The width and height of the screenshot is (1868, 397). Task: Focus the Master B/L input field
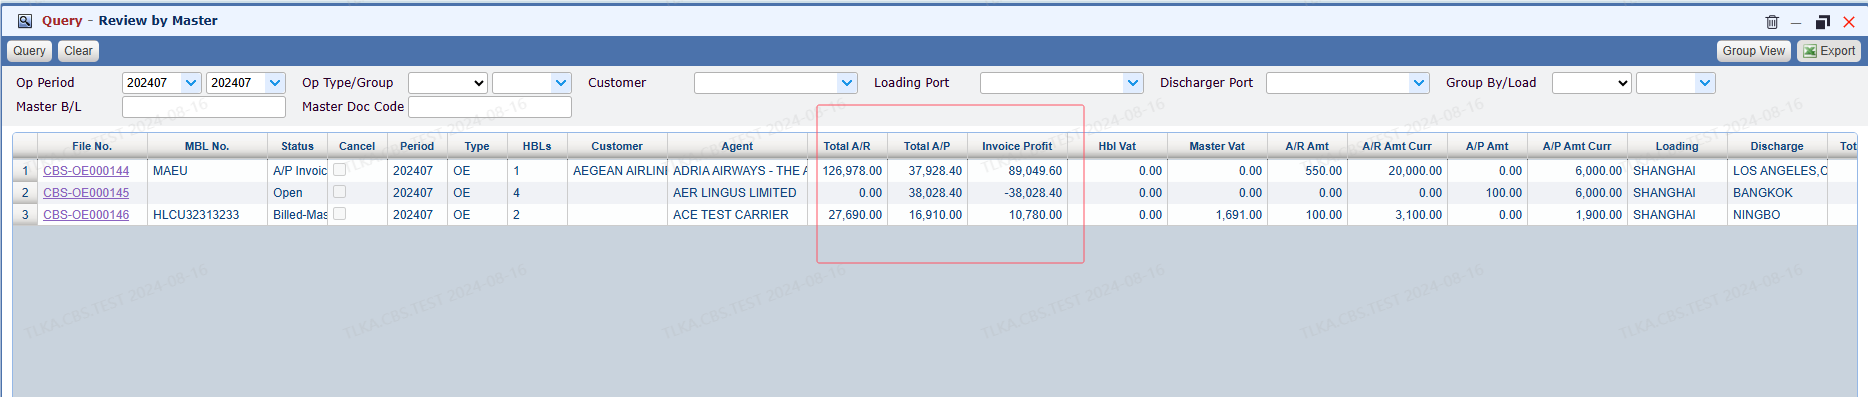click(204, 107)
